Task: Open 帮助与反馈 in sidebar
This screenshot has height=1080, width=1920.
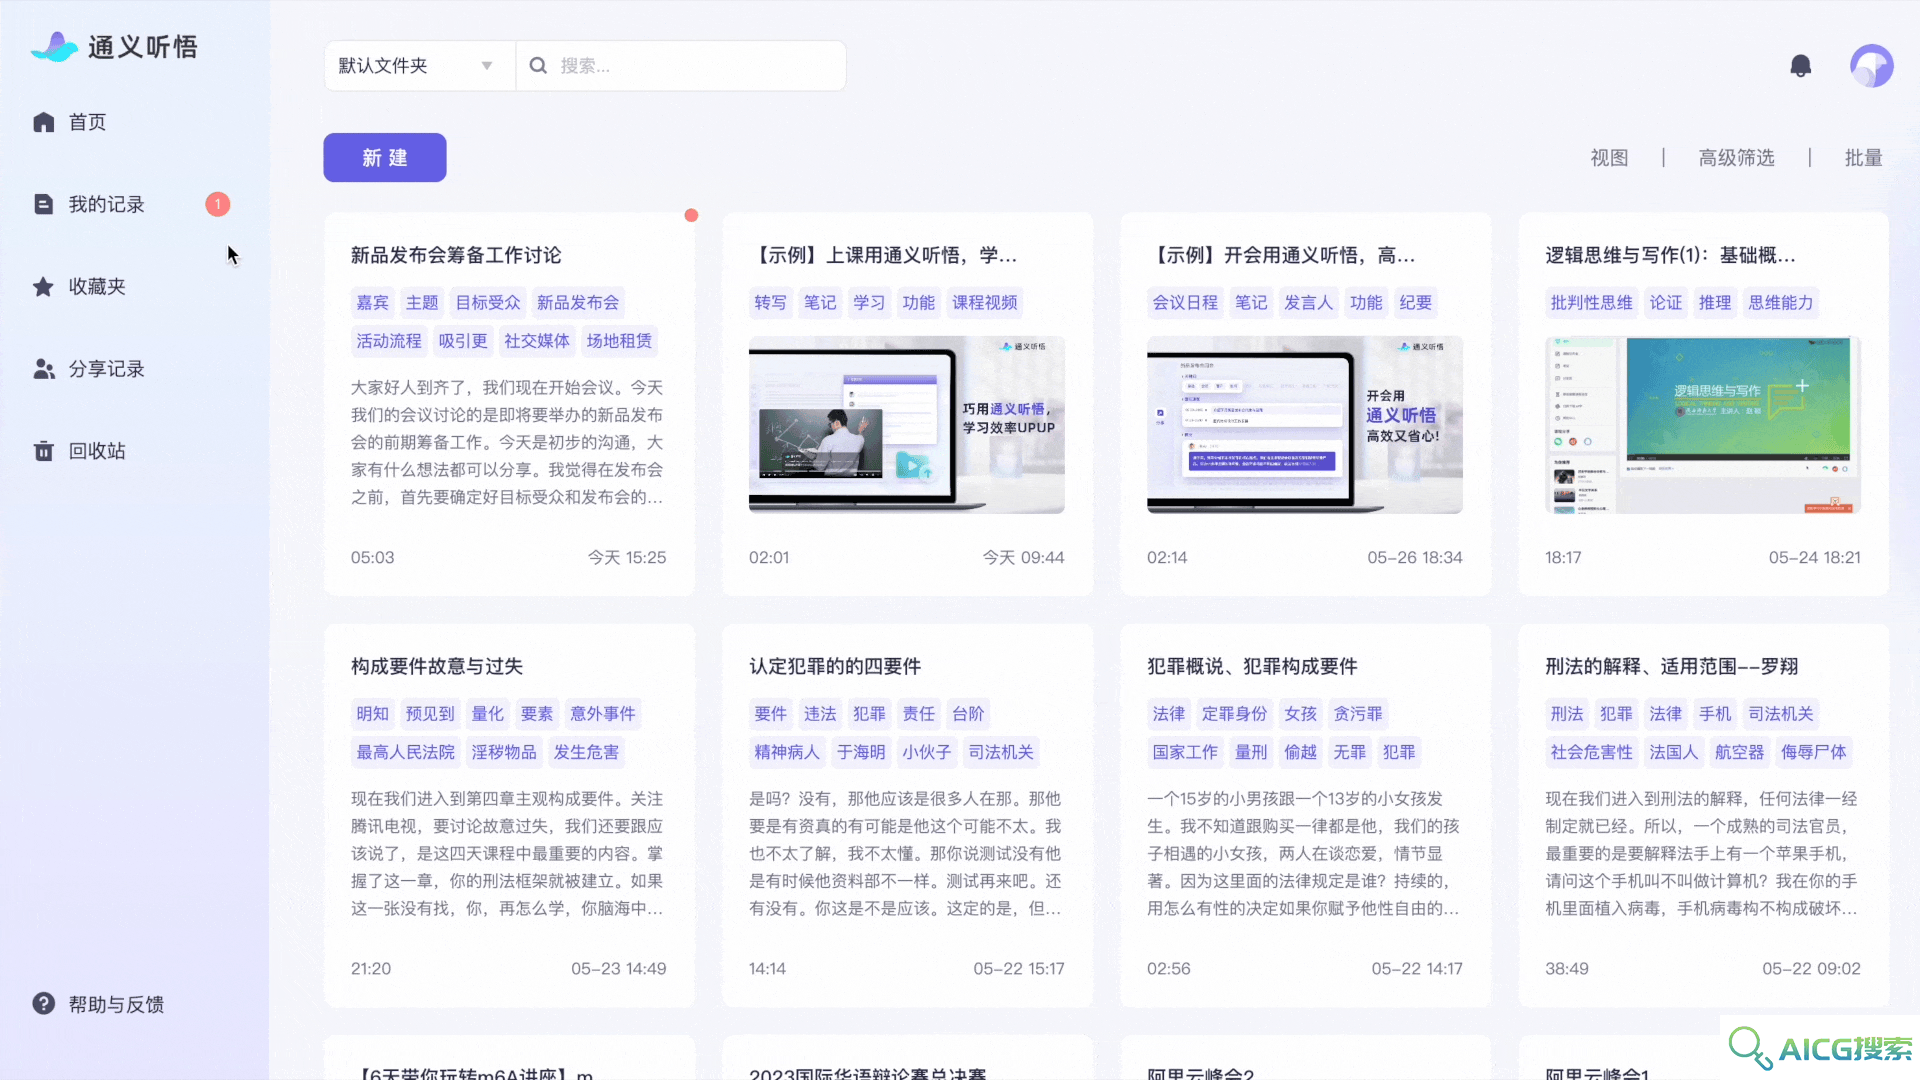Action: click(116, 1004)
